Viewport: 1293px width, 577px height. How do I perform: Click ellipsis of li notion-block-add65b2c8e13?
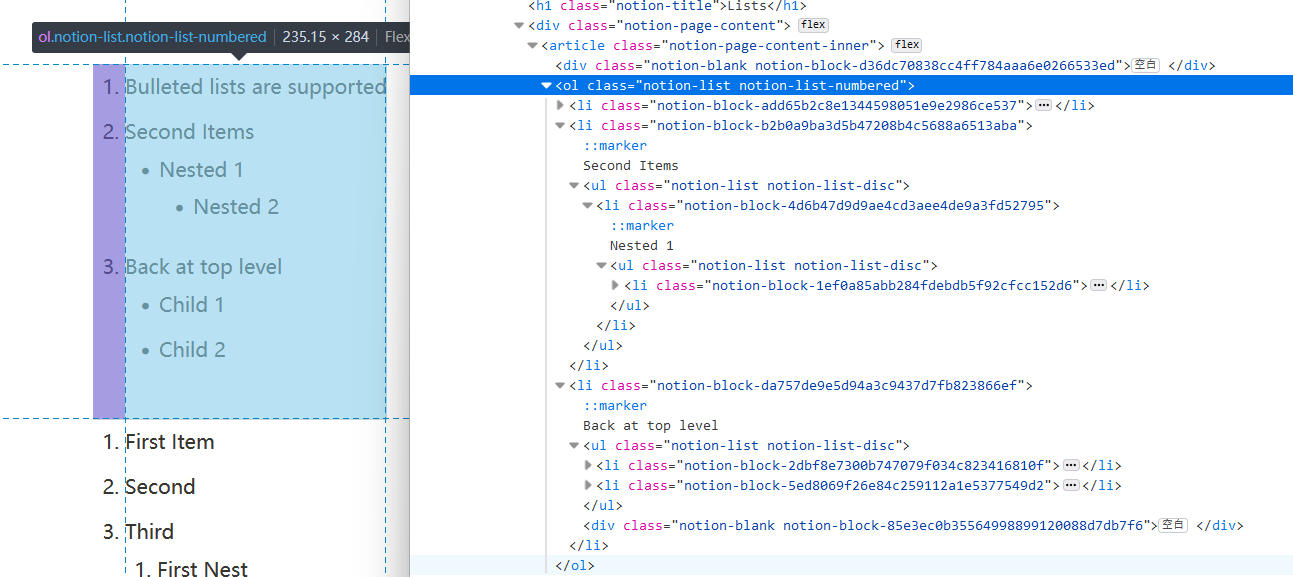pyautogui.click(x=1044, y=105)
